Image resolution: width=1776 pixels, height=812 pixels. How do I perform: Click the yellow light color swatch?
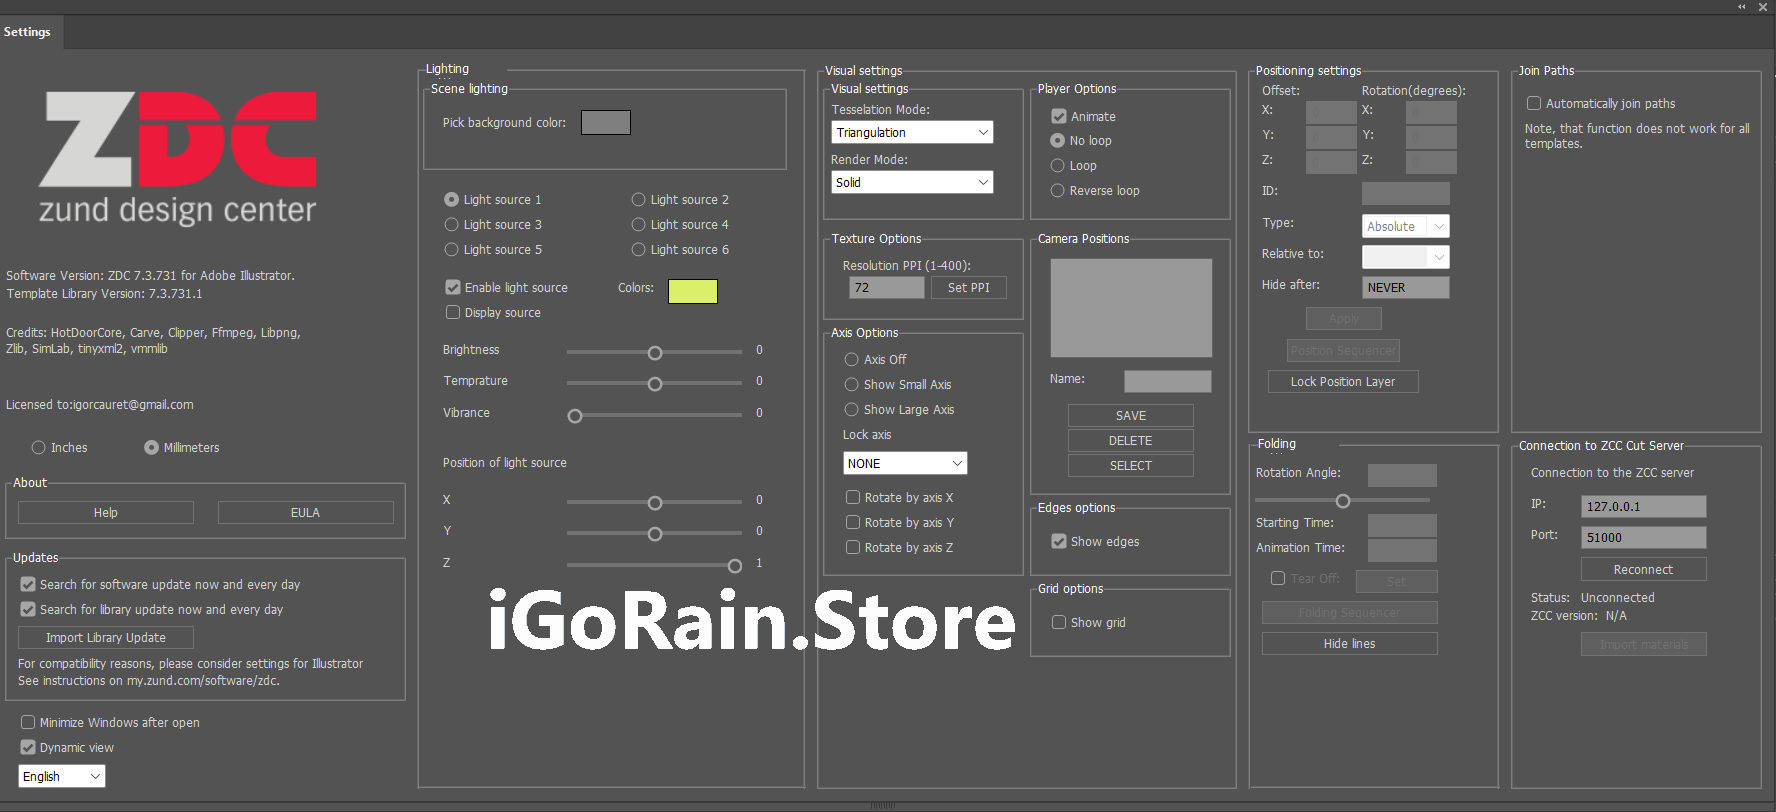click(x=692, y=291)
